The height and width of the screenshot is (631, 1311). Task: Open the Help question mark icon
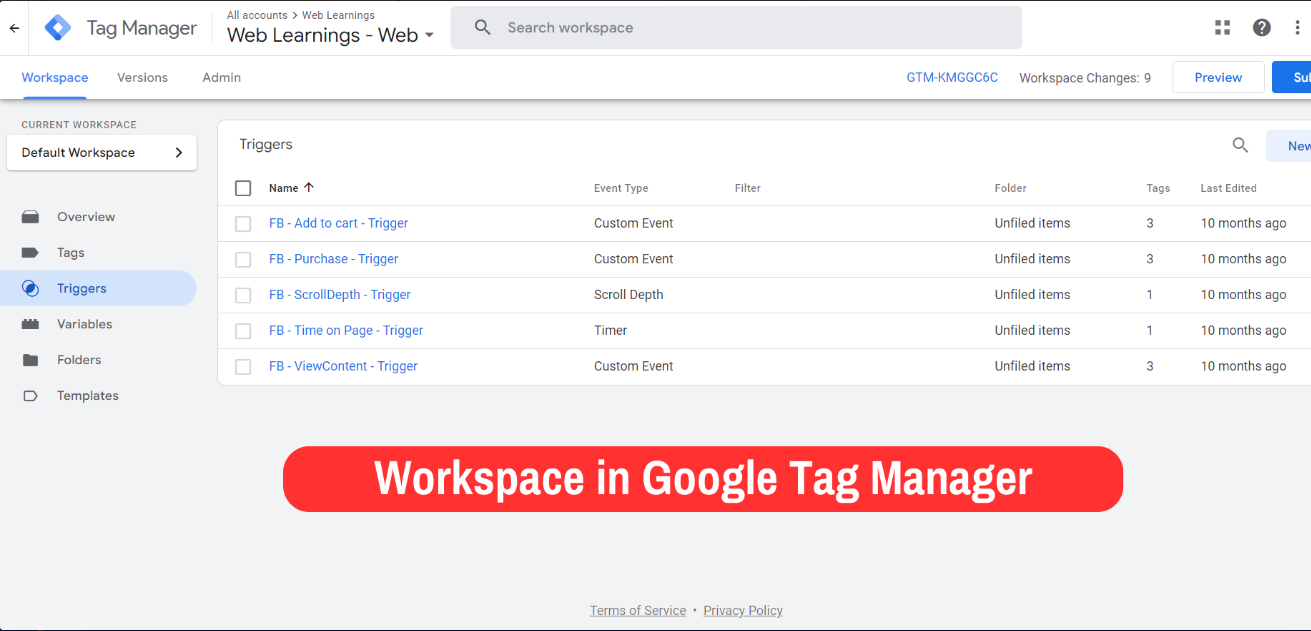pos(1262,28)
